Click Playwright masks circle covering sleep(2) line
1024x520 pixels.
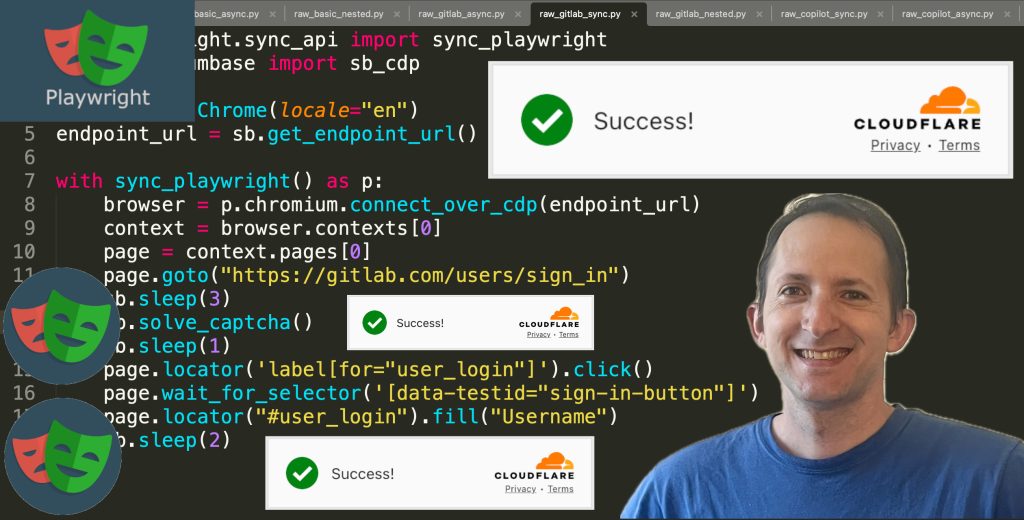63,457
